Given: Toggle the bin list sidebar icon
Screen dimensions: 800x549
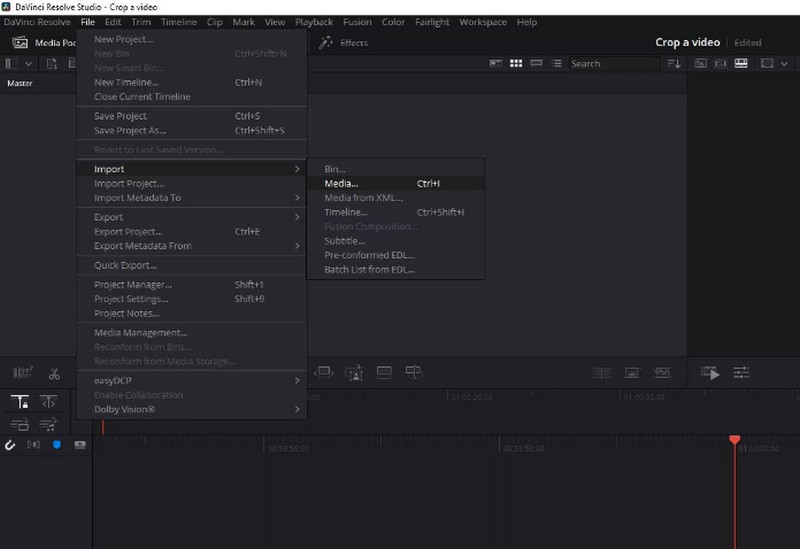Looking at the screenshot, I should pos(11,64).
